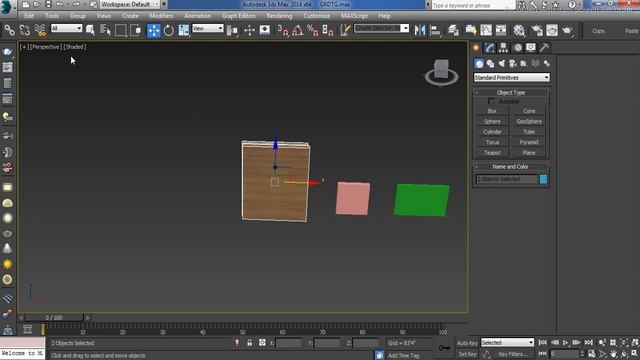Toggle Selection Lock in status bar
This screenshot has width=640, height=360.
(249, 343)
